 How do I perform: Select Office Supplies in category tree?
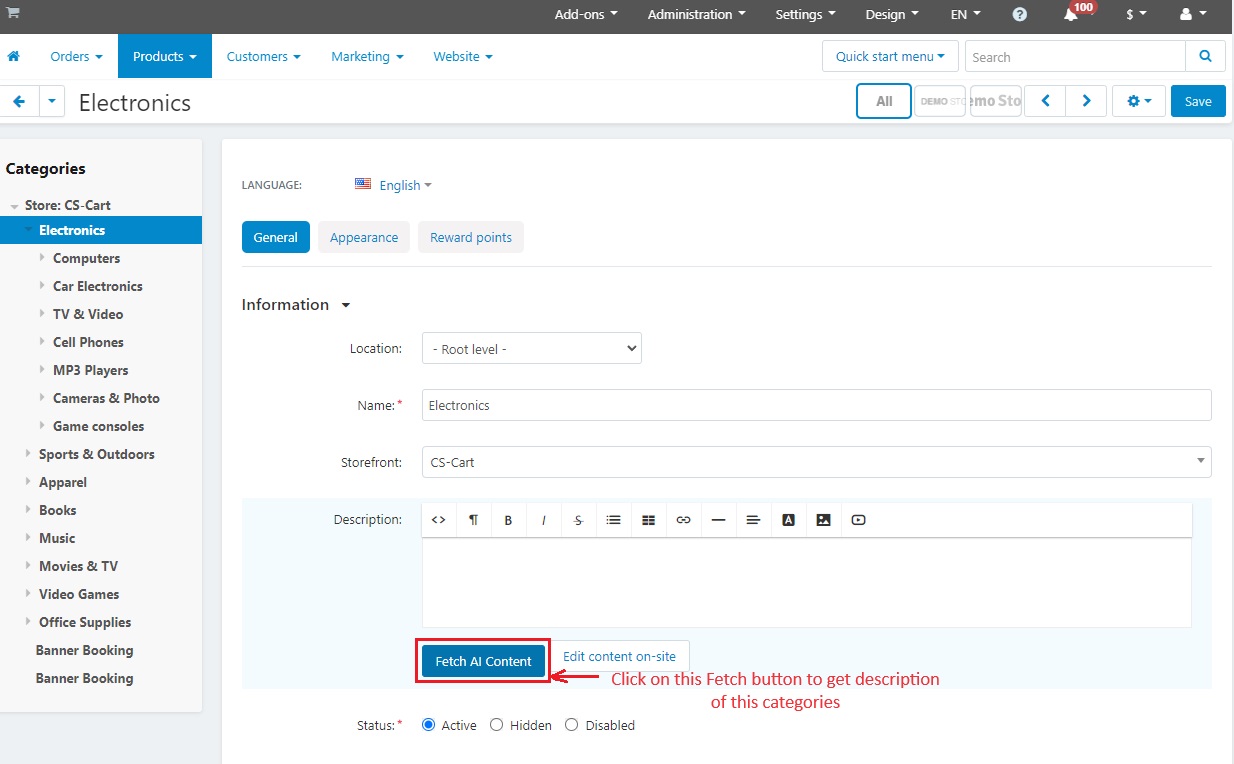(x=85, y=622)
